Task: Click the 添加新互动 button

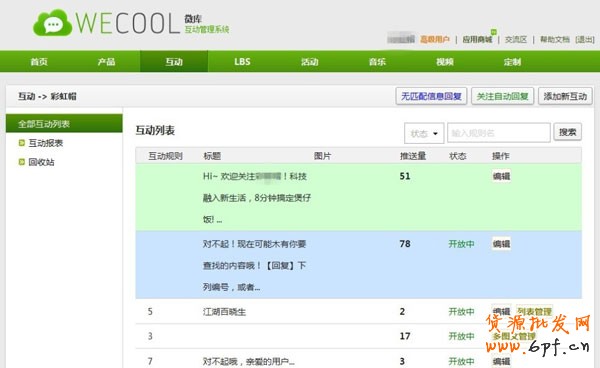Action: tap(565, 96)
